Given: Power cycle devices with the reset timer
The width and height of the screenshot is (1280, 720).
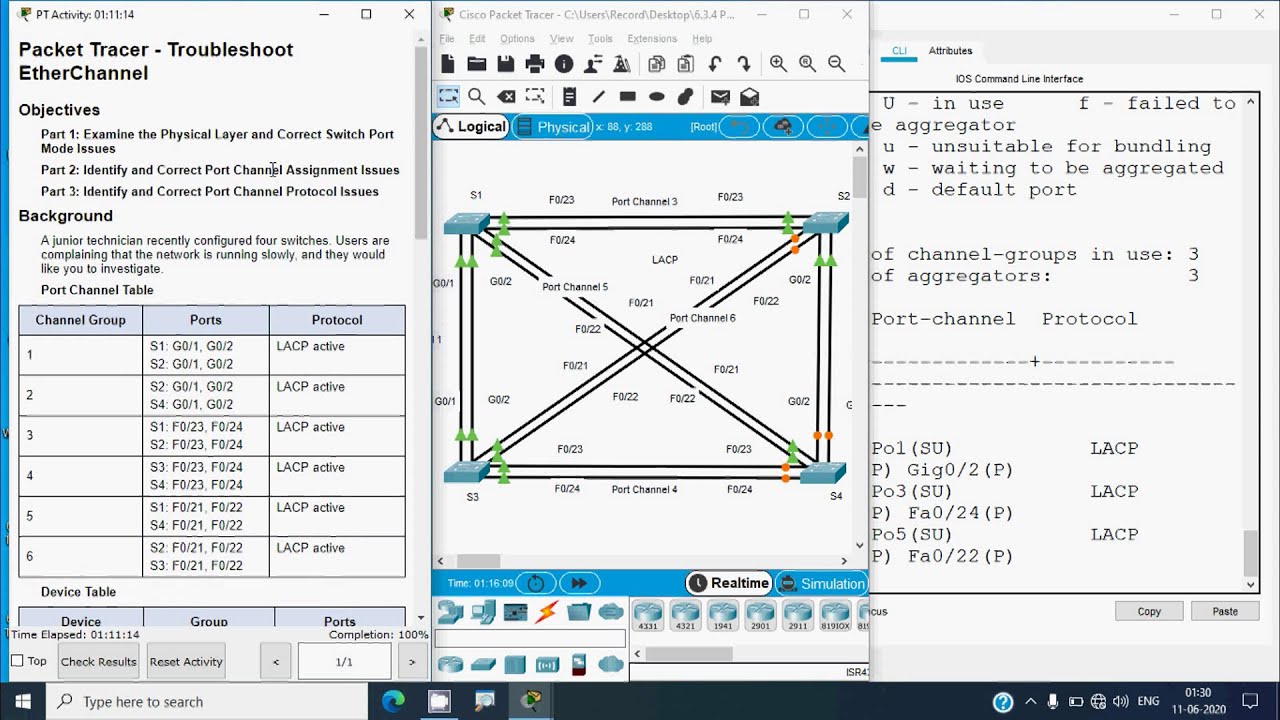Looking at the screenshot, I should coord(536,583).
